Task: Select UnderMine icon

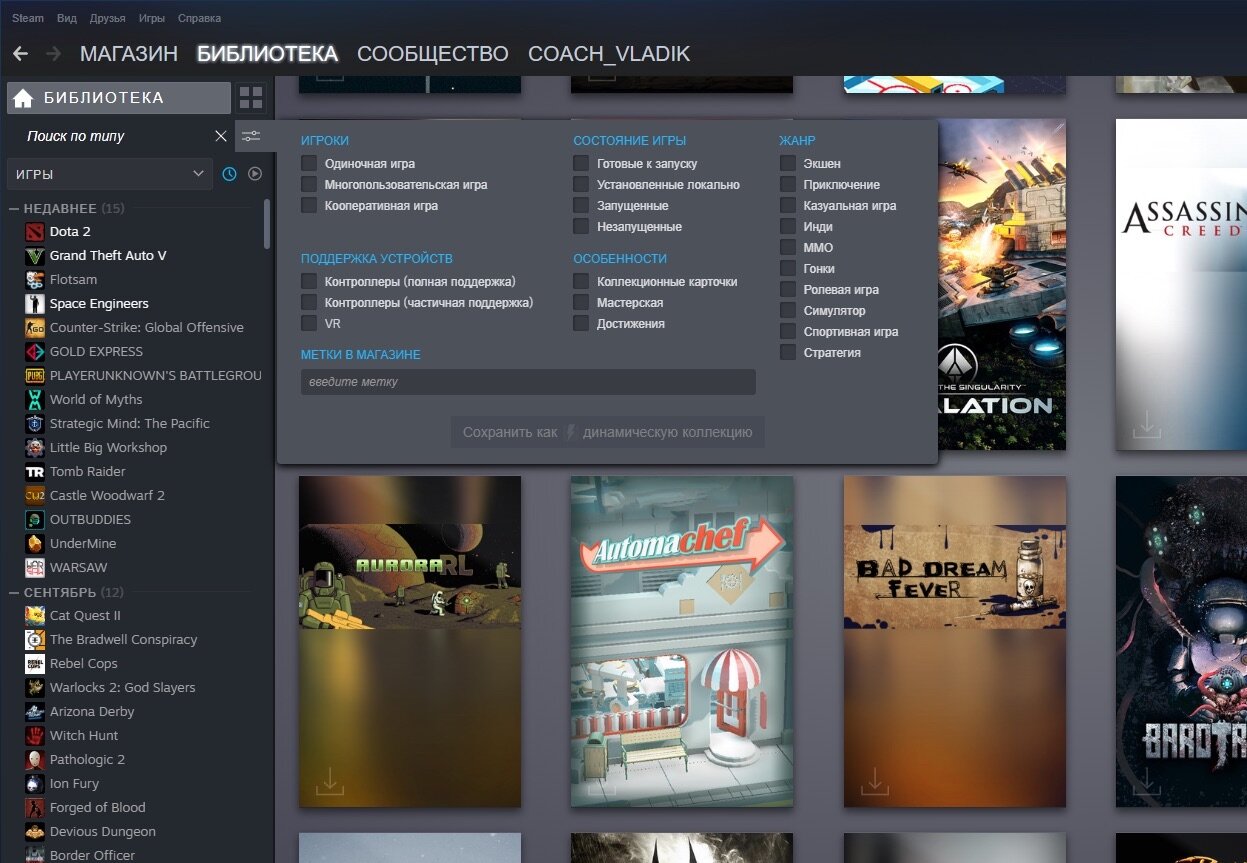Action: (35, 543)
